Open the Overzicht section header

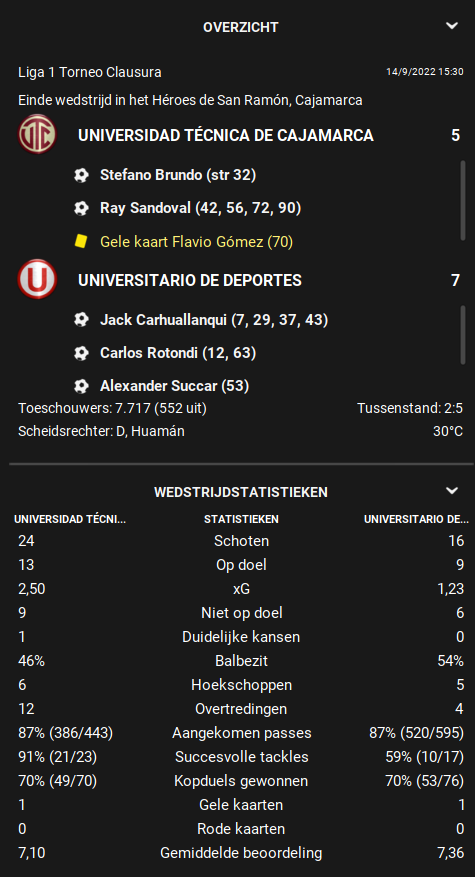241,27
